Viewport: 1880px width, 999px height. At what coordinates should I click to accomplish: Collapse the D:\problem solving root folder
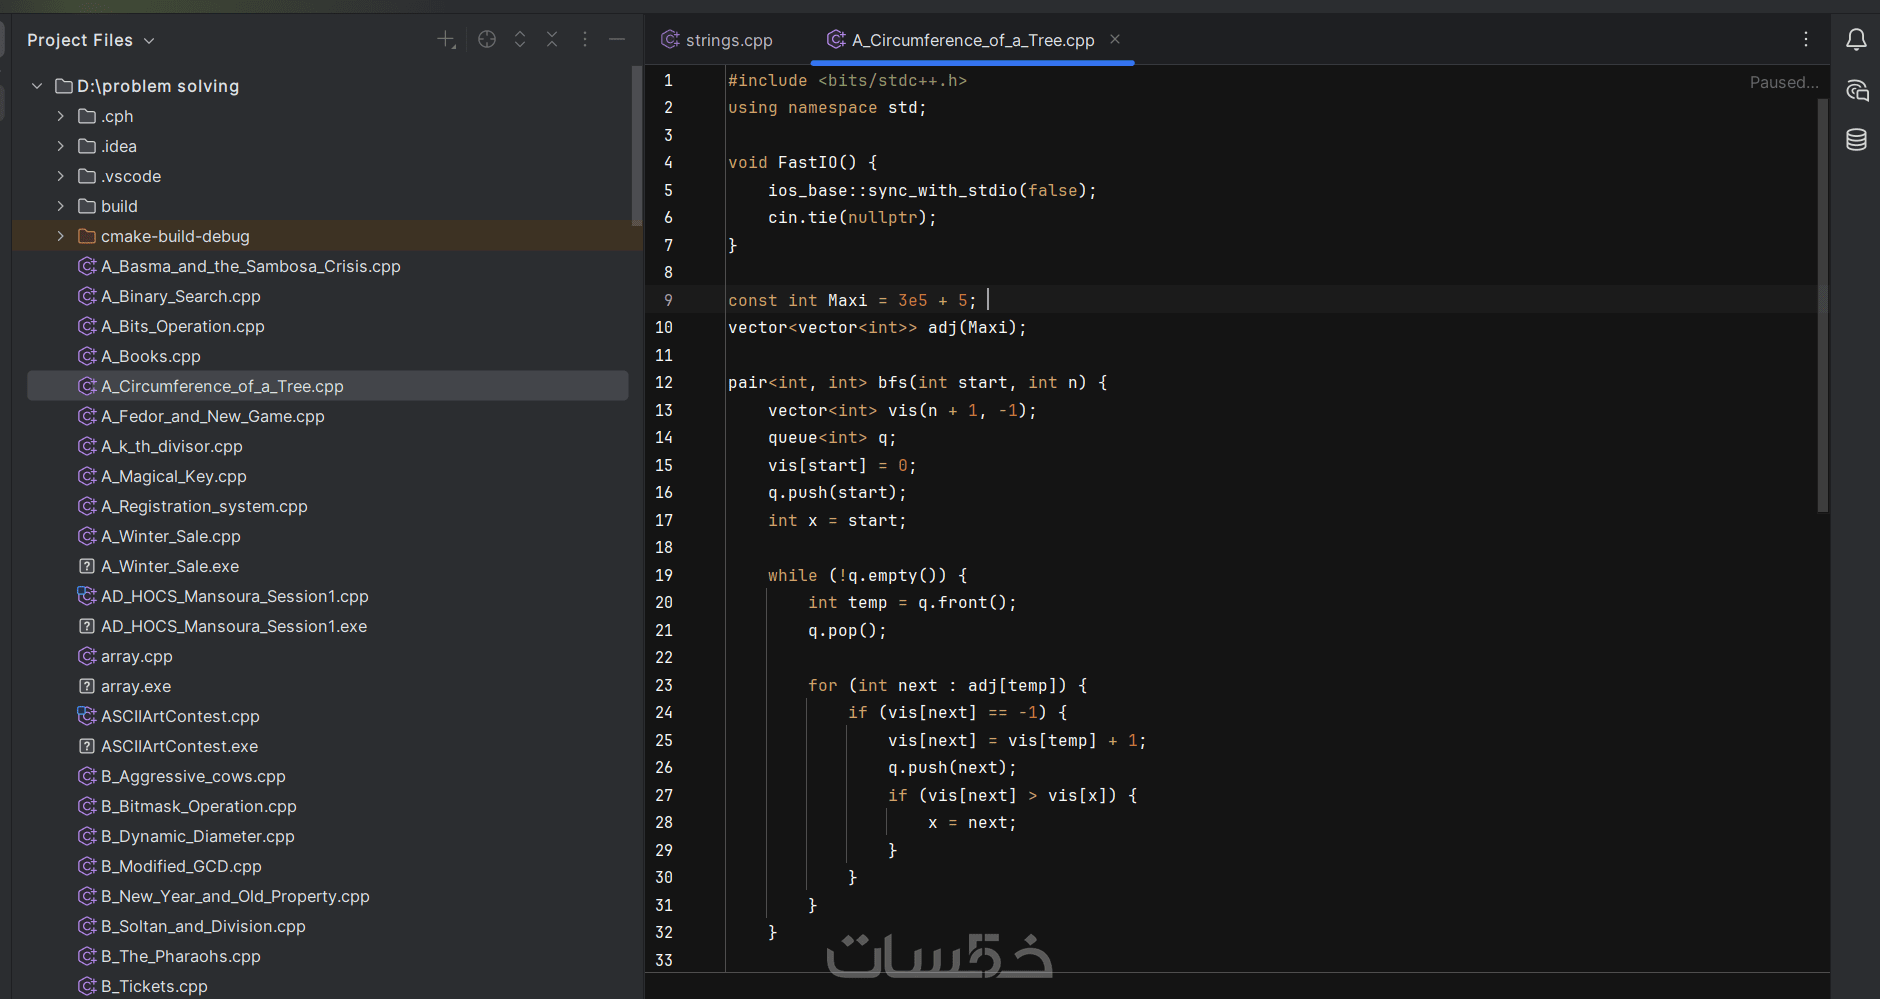[37, 86]
